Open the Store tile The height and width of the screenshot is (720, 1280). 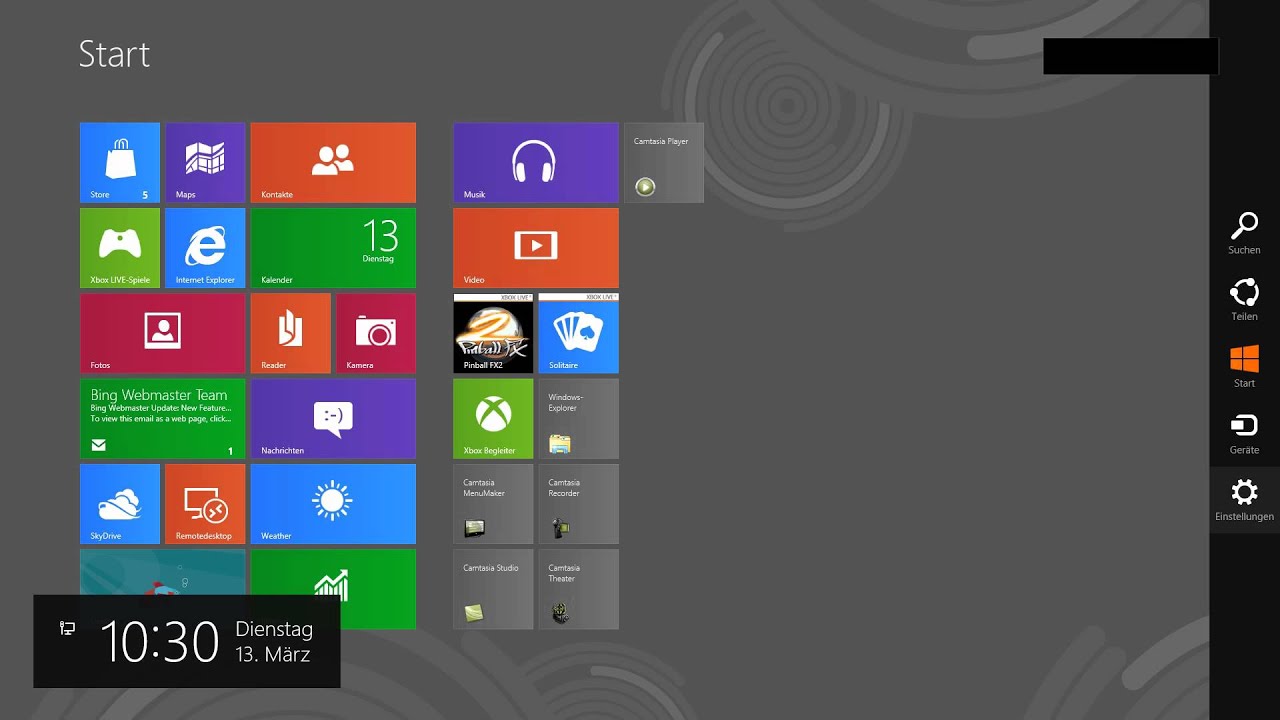120,163
